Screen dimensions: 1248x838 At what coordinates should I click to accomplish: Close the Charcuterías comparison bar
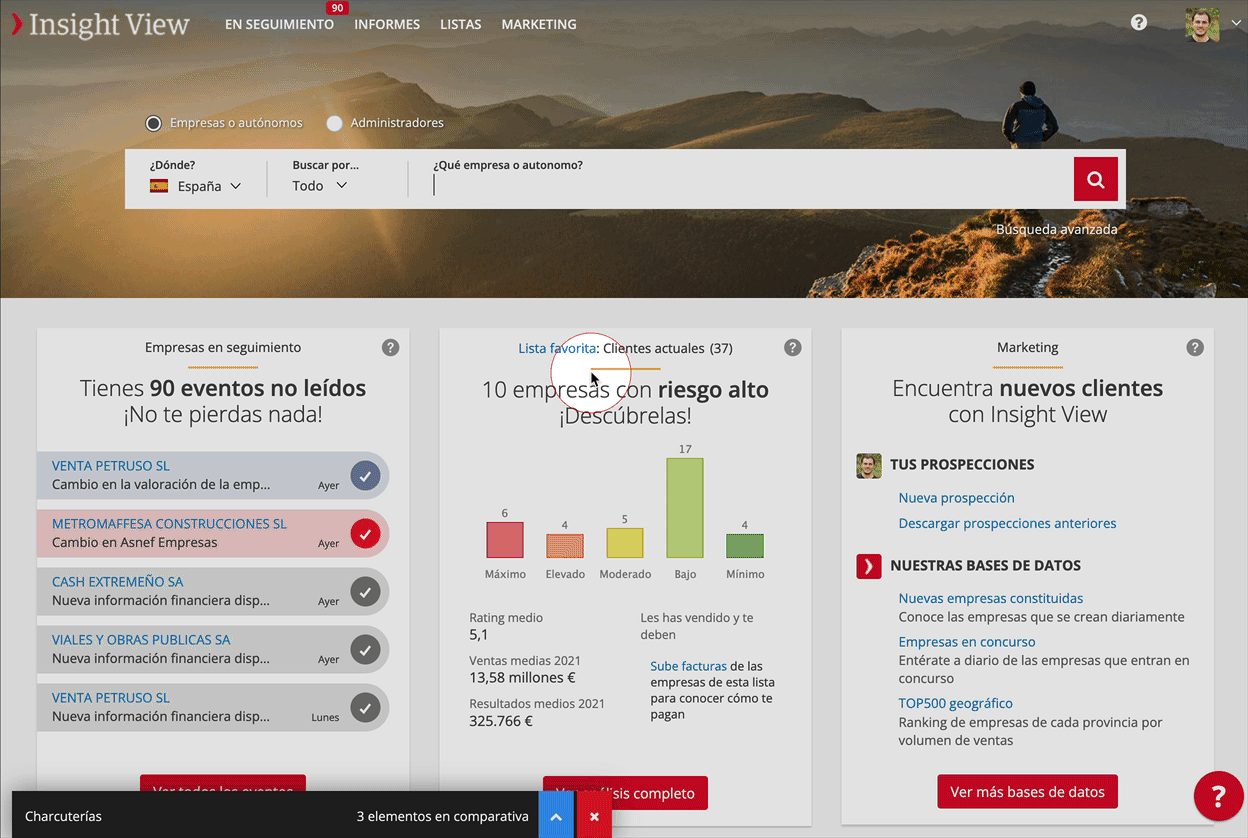tap(594, 816)
